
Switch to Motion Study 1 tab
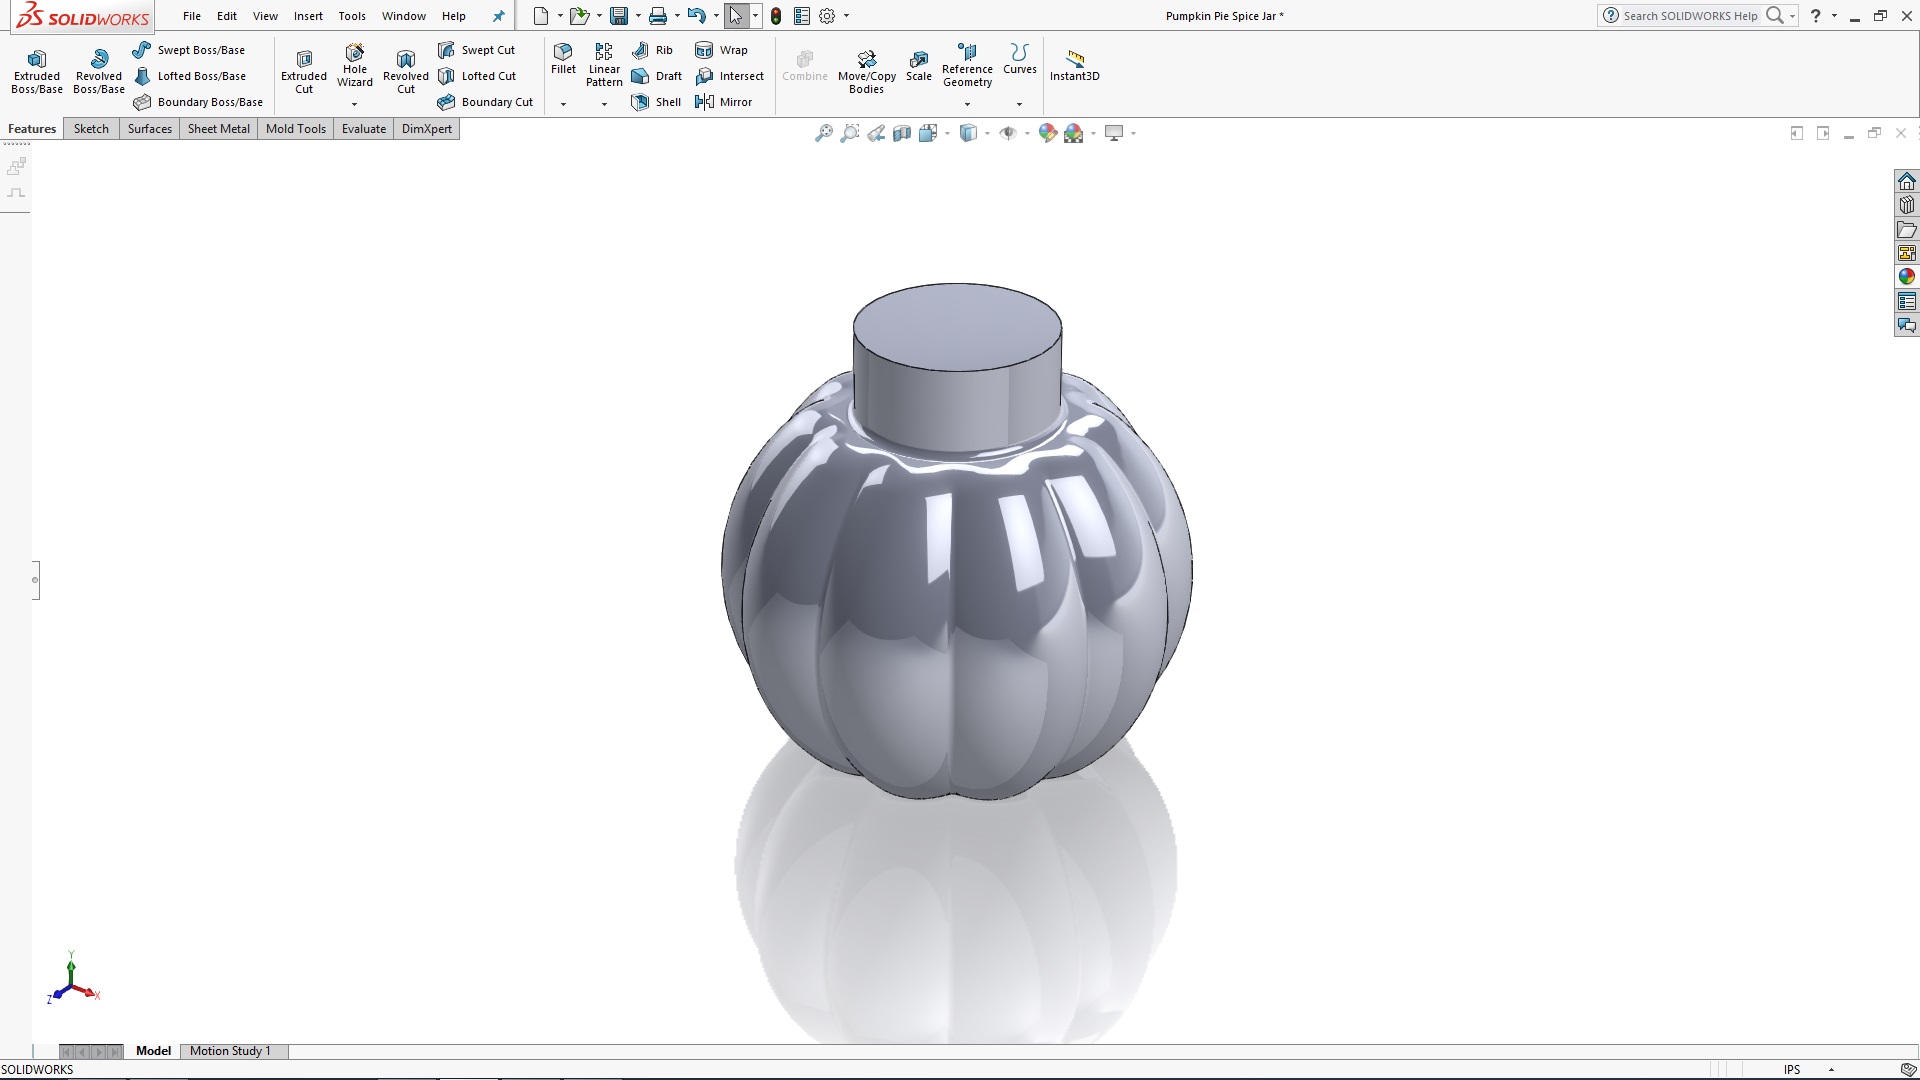pyautogui.click(x=230, y=1051)
